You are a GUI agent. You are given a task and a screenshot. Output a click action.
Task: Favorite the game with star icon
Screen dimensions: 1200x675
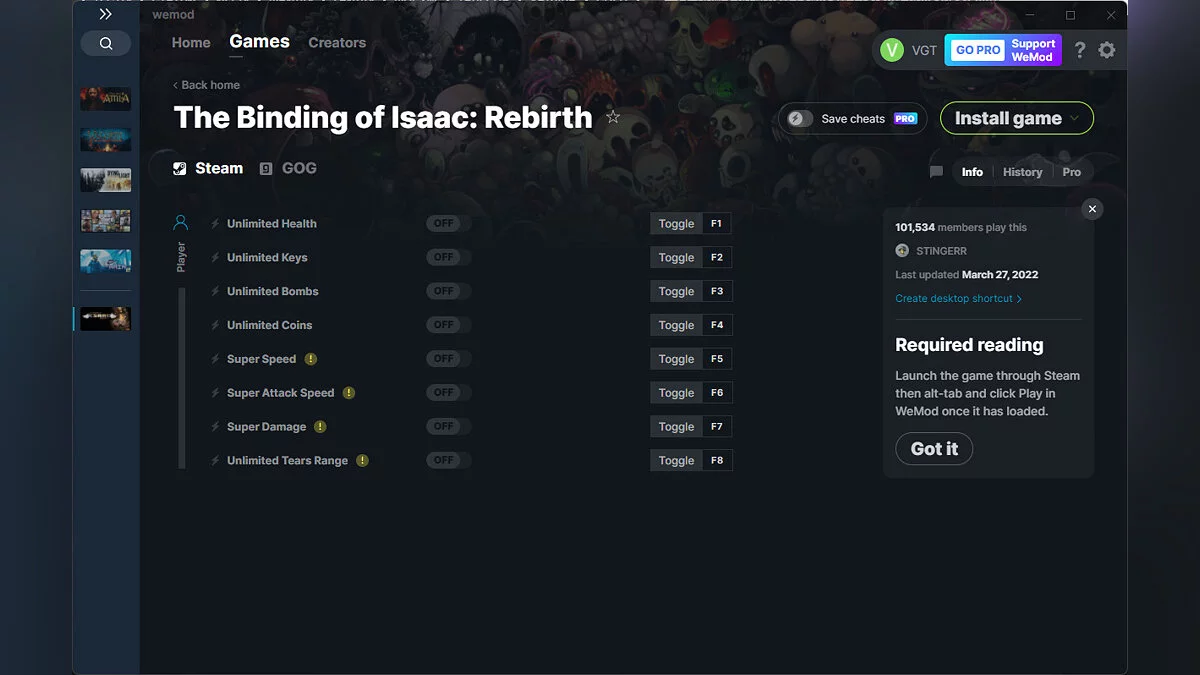(x=613, y=117)
